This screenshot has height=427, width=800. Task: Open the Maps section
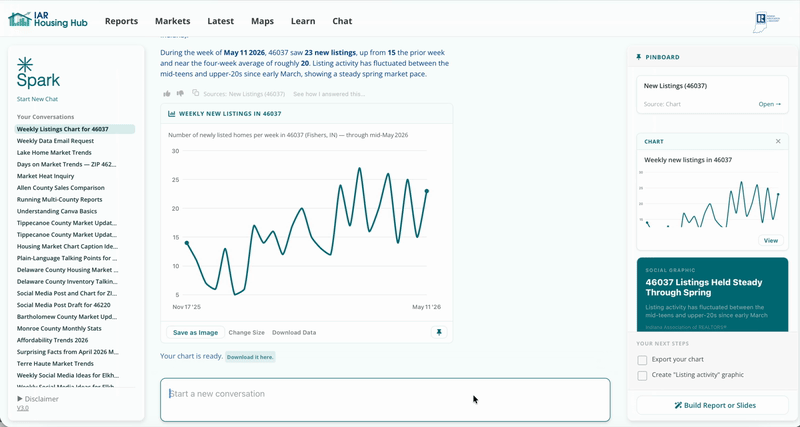click(x=262, y=21)
